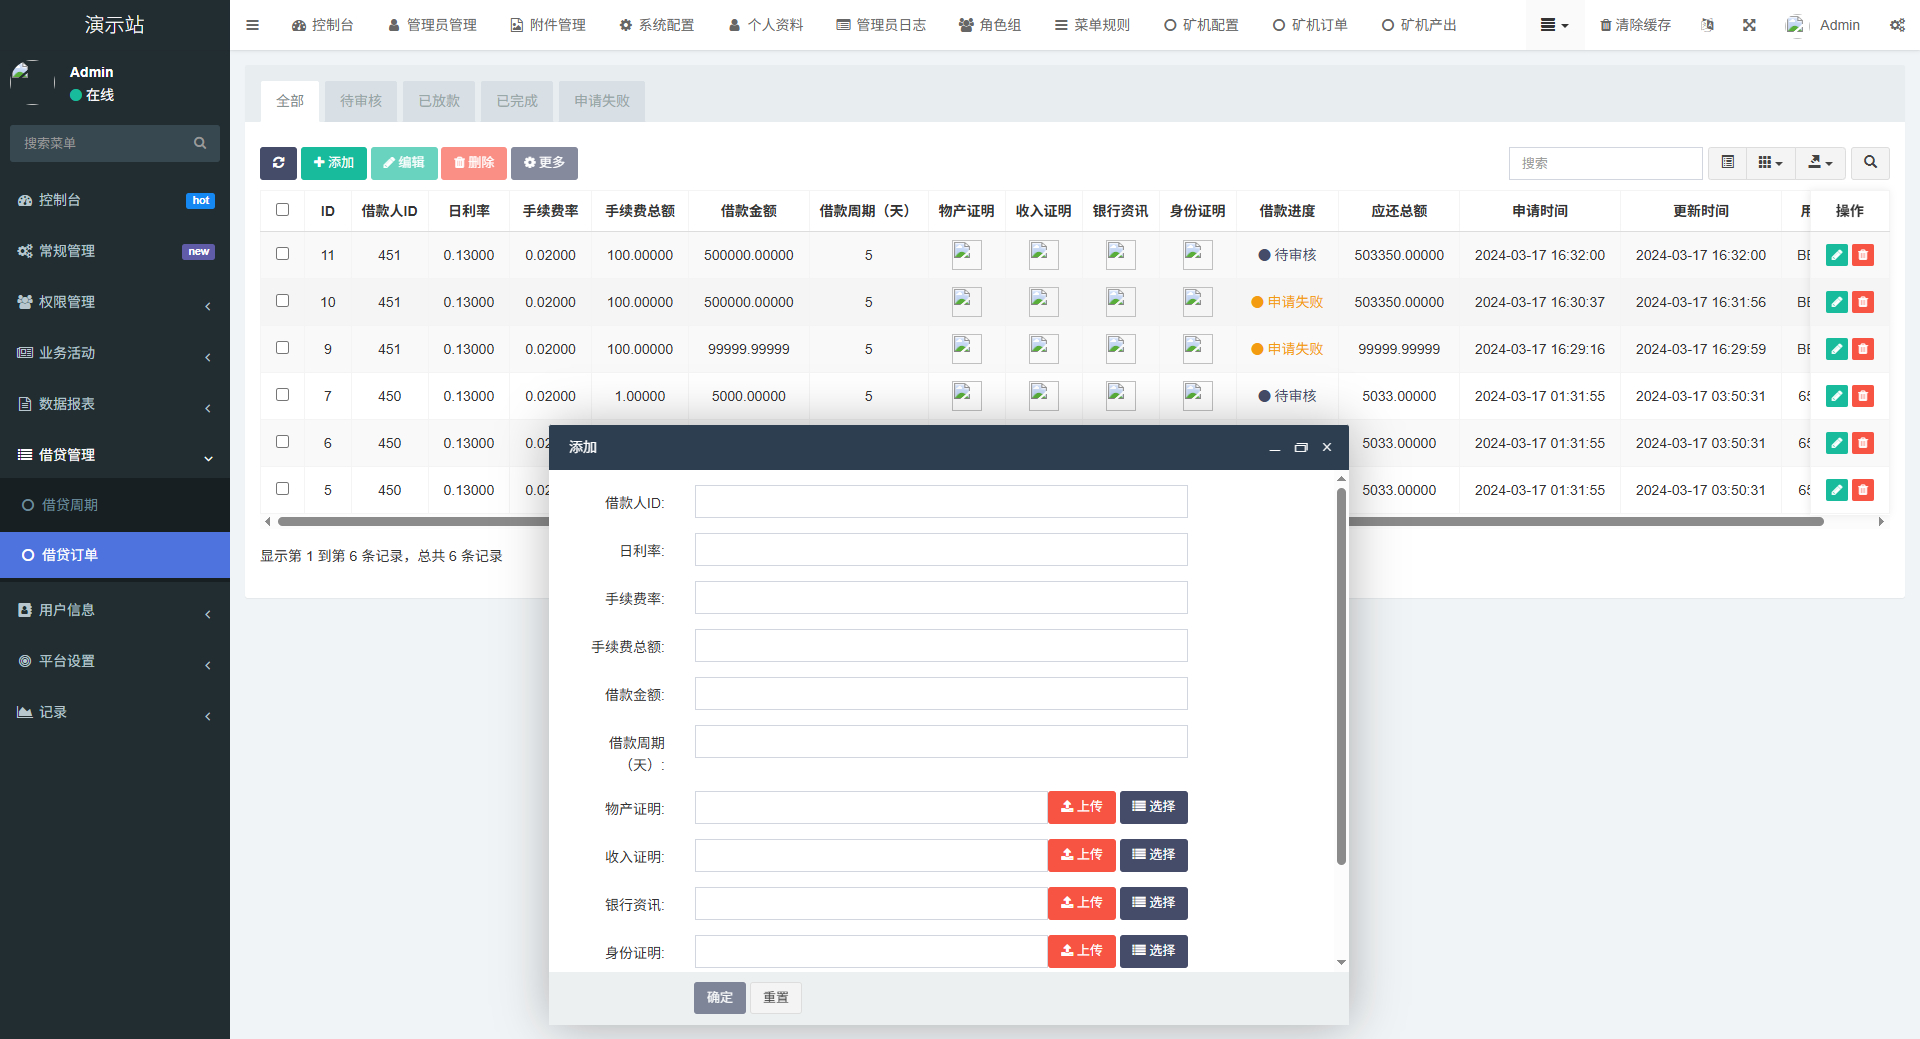Click the search magnifier beside the search box

(x=1869, y=163)
